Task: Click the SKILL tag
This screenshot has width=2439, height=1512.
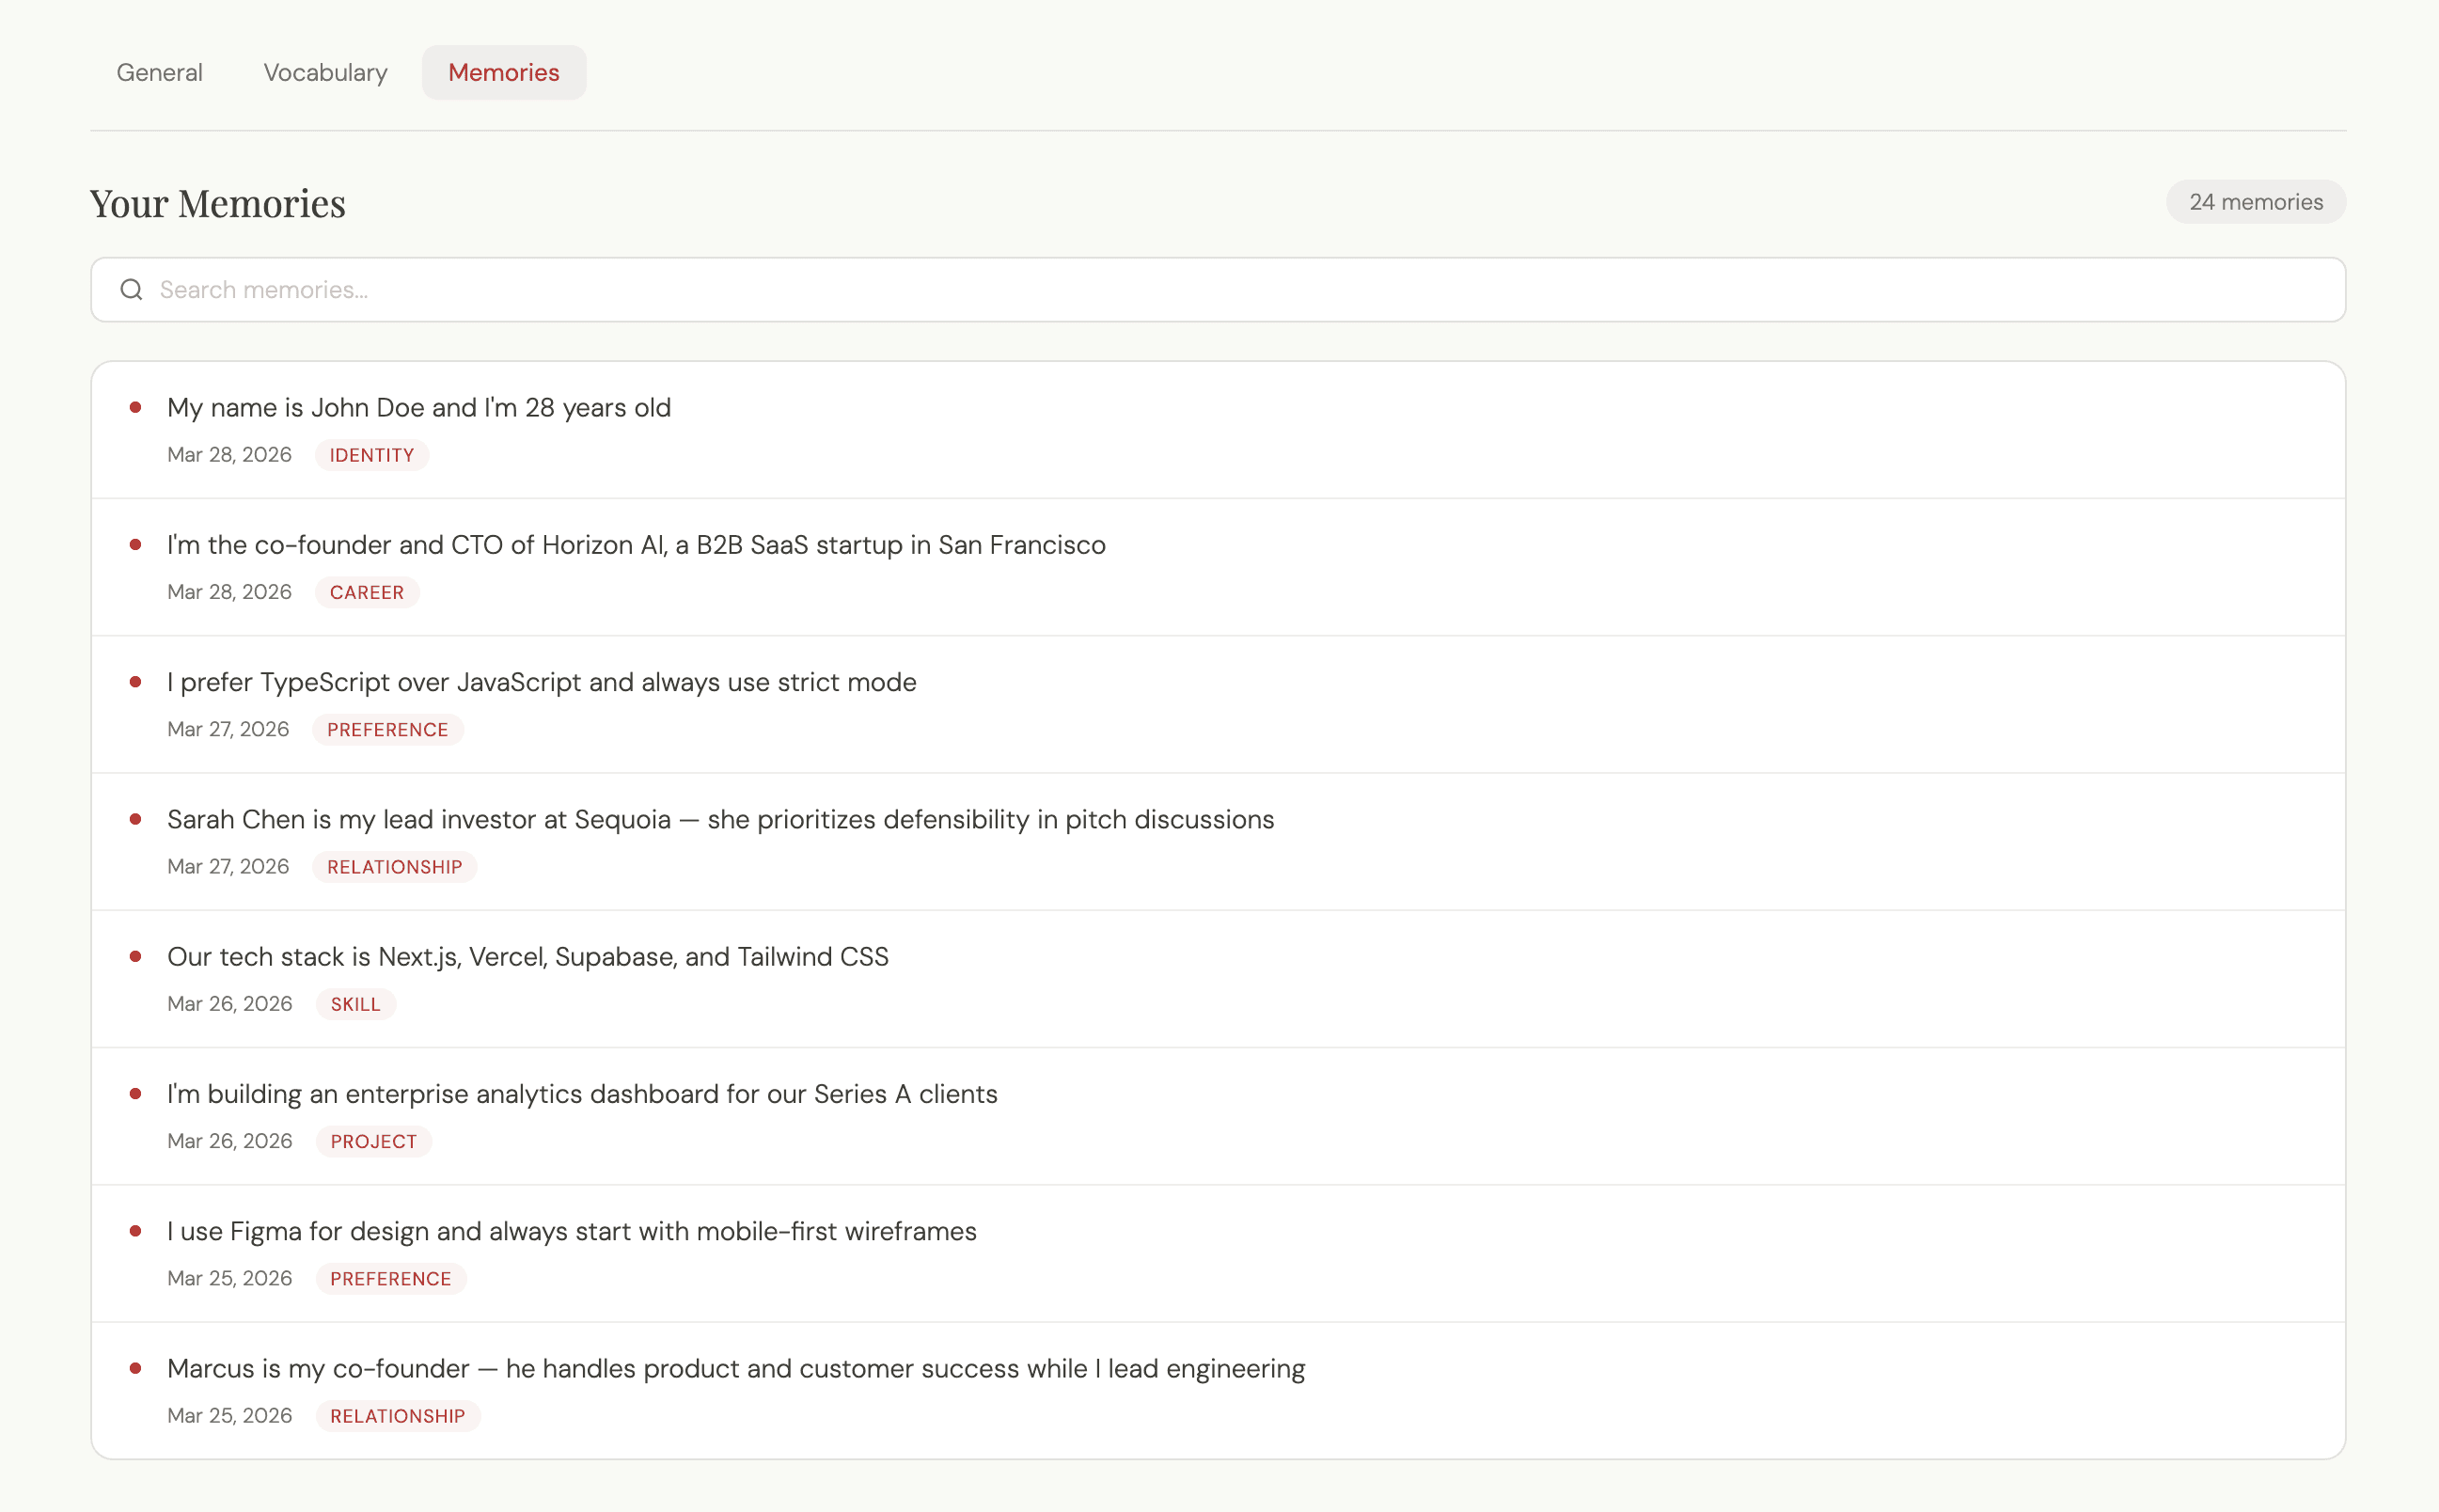Action: pos(355,1004)
